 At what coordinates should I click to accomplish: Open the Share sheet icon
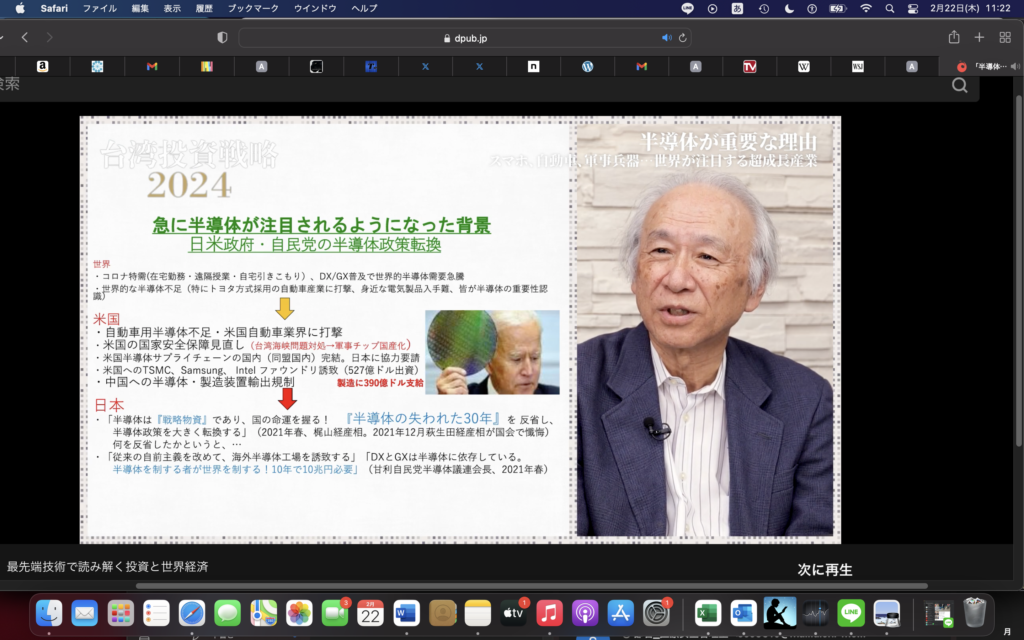(x=953, y=37)
